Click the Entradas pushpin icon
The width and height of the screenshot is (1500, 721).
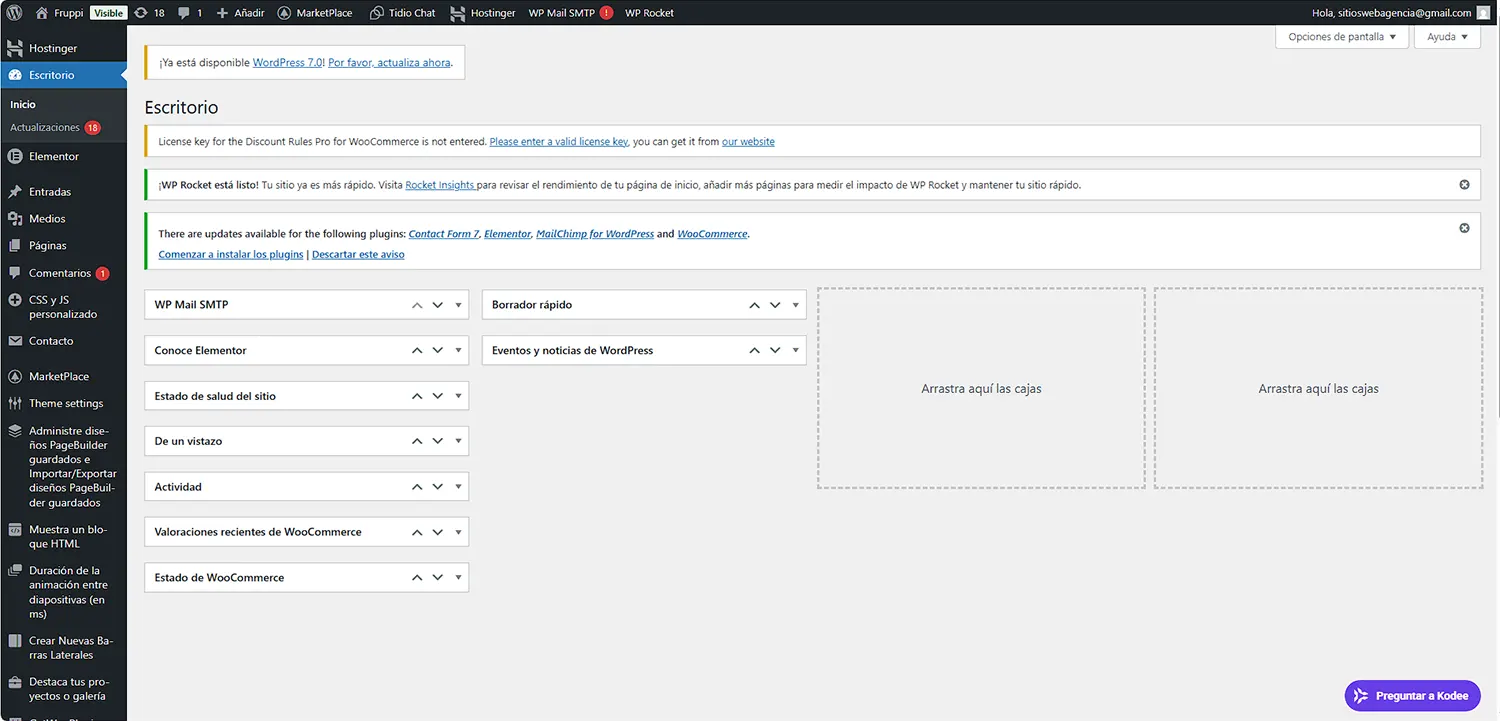pos(15,191)
